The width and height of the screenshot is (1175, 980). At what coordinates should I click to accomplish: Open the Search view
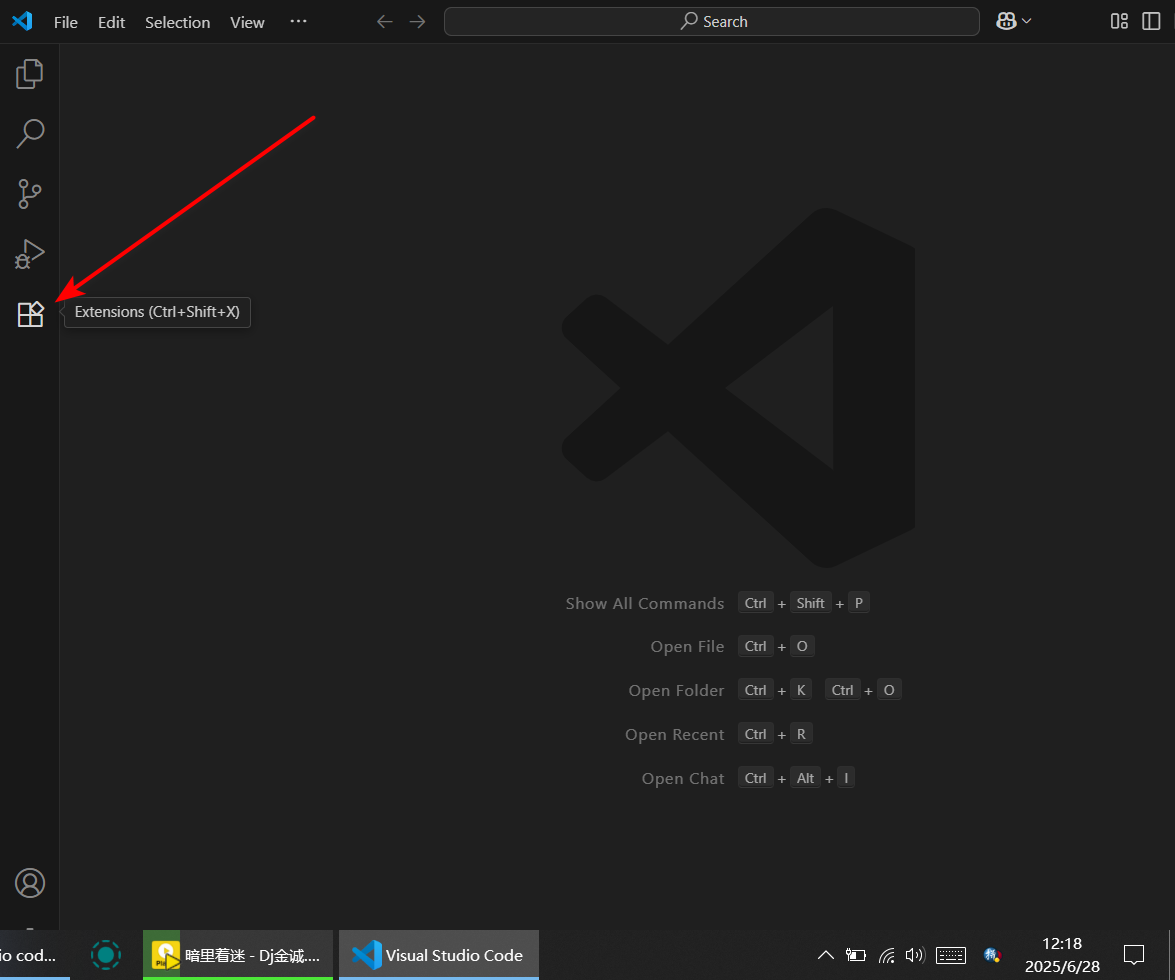pos(30,133)
